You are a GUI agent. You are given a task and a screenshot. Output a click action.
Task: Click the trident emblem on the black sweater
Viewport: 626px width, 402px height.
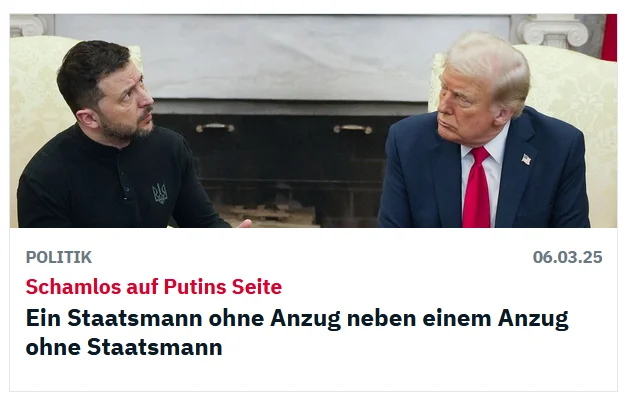pos(160,193)
